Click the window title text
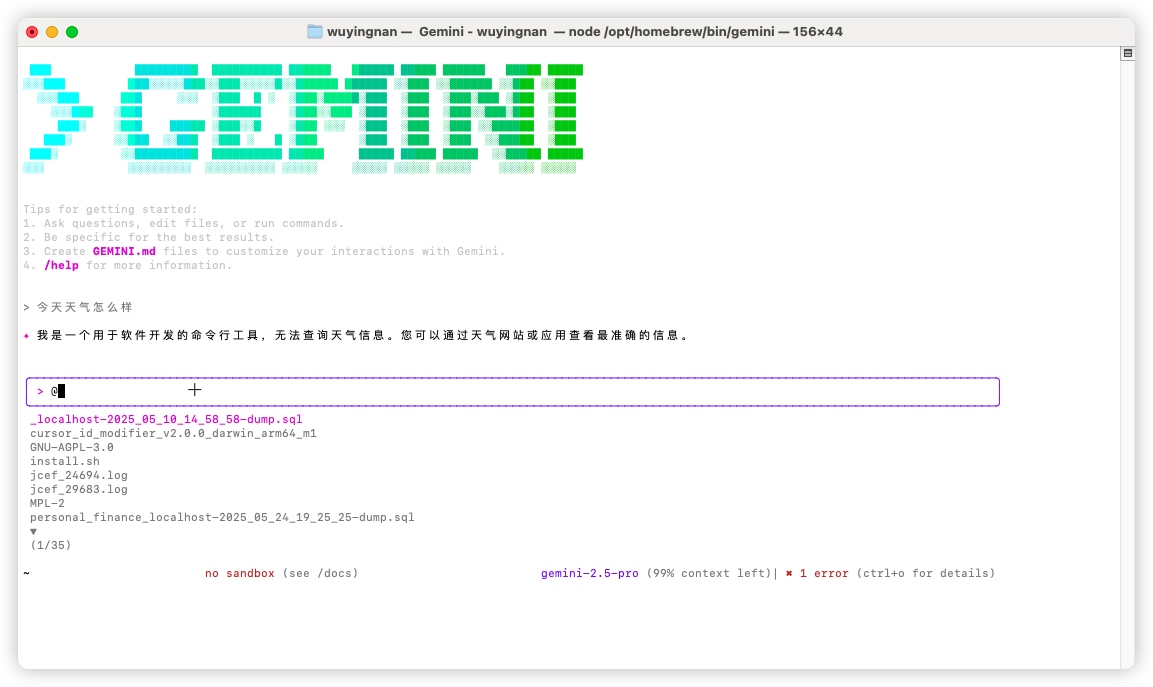 click(x=585, y=32)
